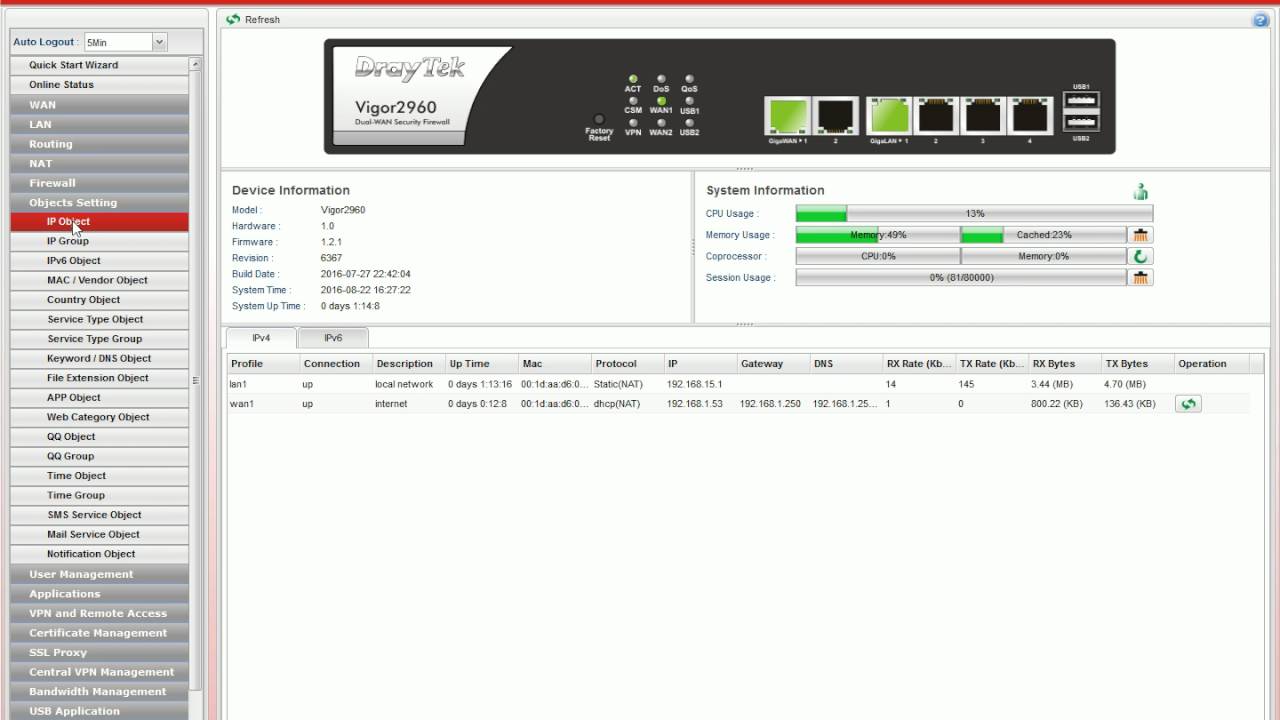Open MAC / Vendor Object entry

(x=99, y=280)
